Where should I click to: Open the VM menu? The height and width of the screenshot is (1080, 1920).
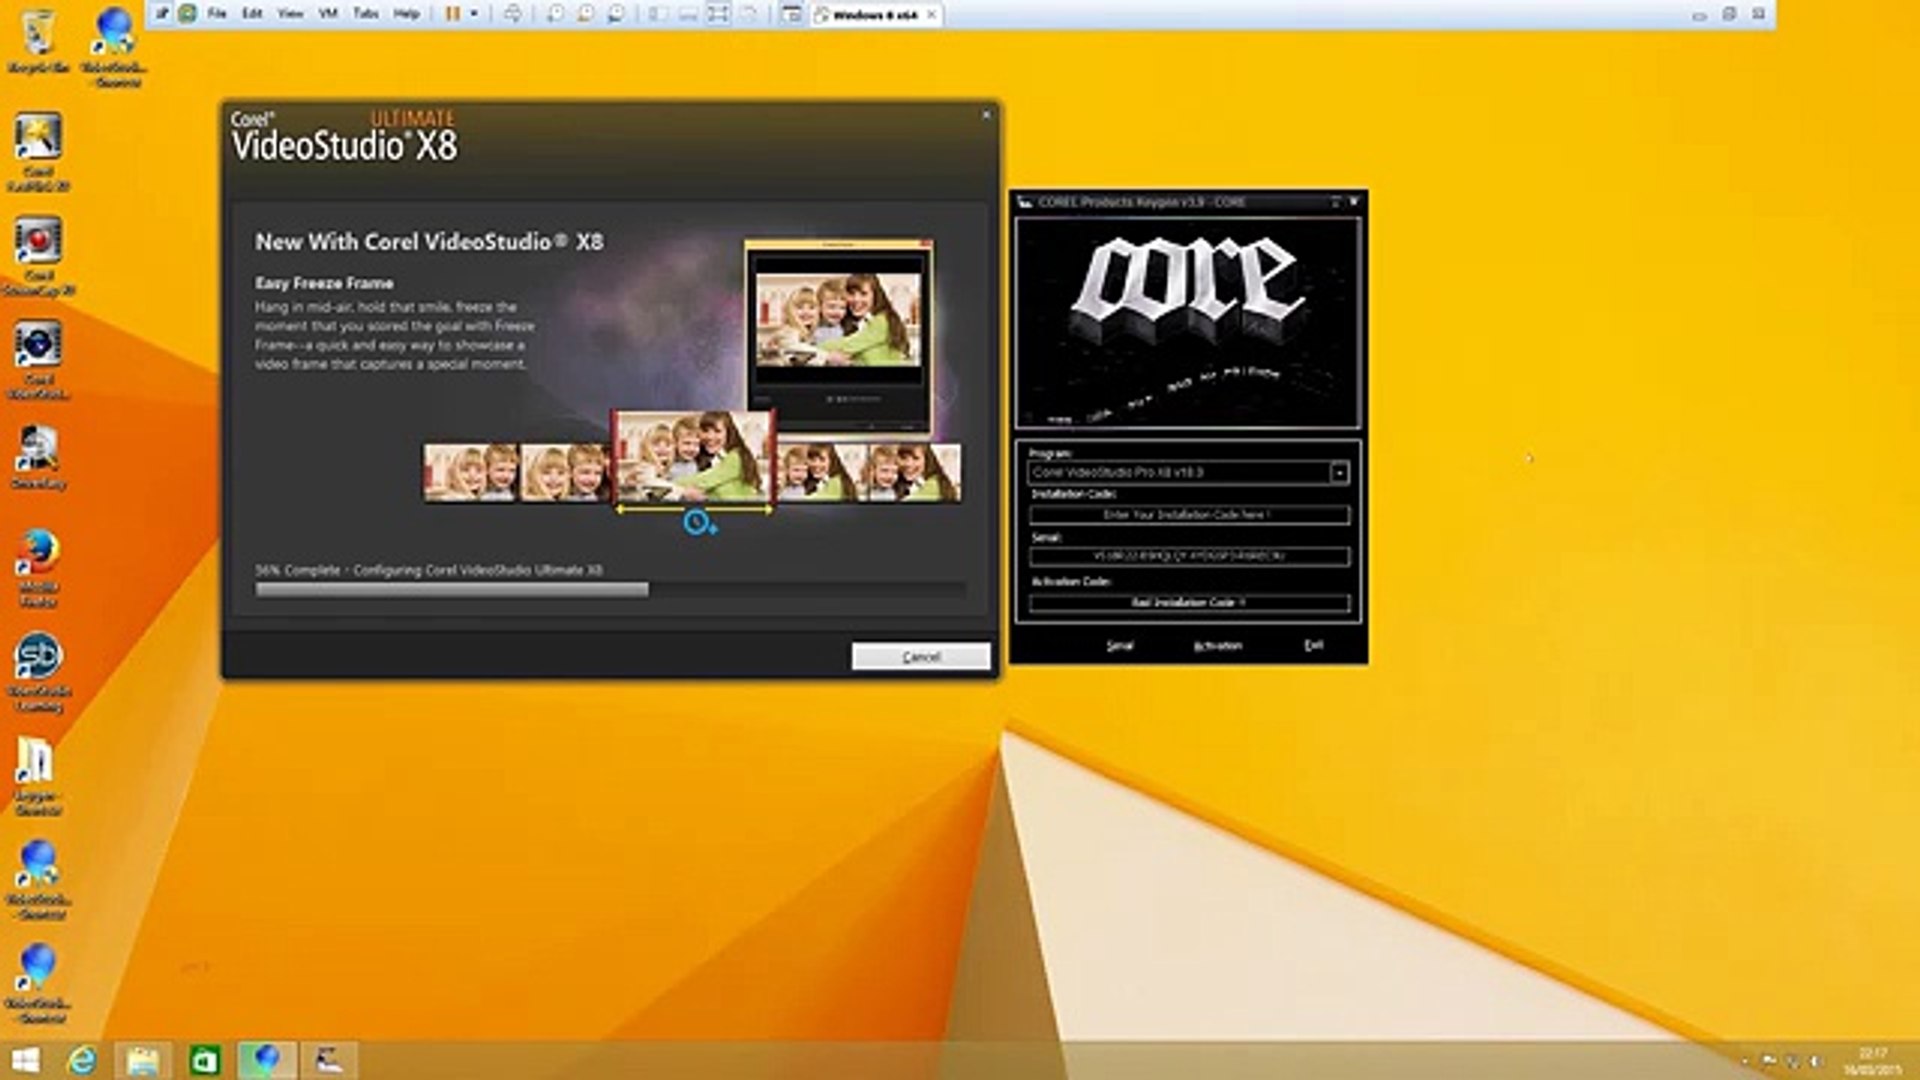point(327,14)
